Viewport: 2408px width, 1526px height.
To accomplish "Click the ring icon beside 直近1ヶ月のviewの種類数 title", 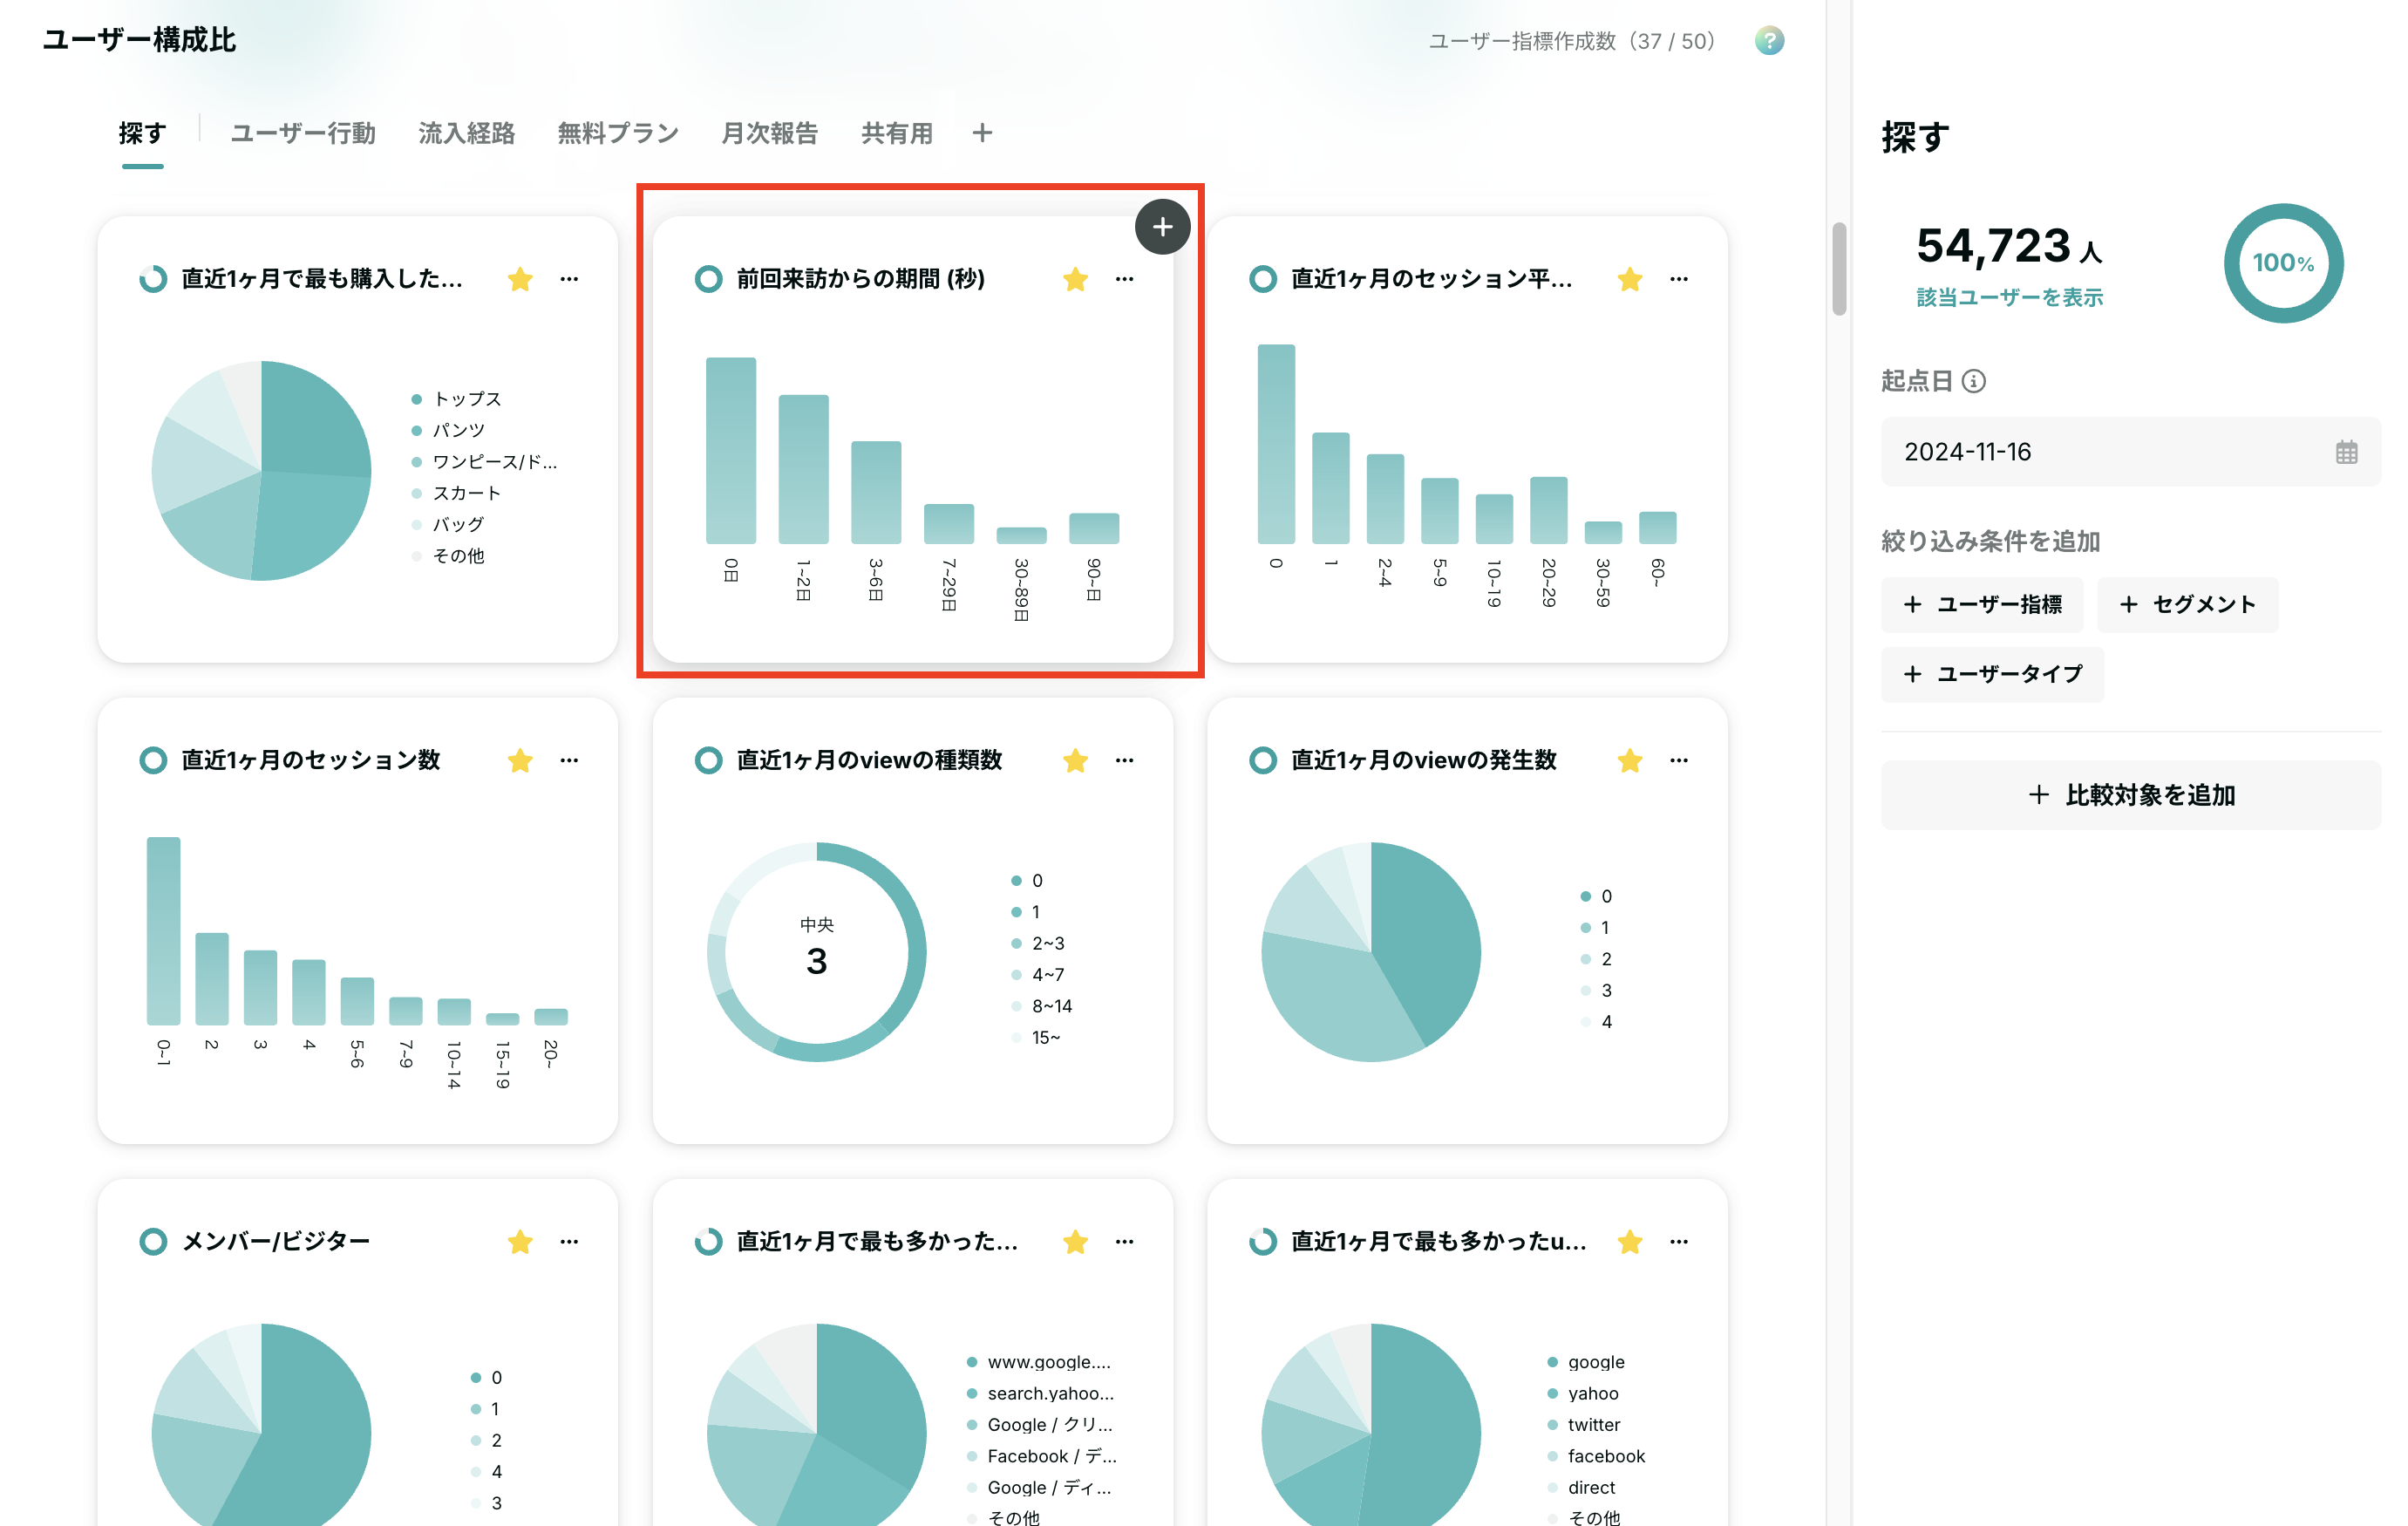I will pyautogui.click(x=708, y=760).
